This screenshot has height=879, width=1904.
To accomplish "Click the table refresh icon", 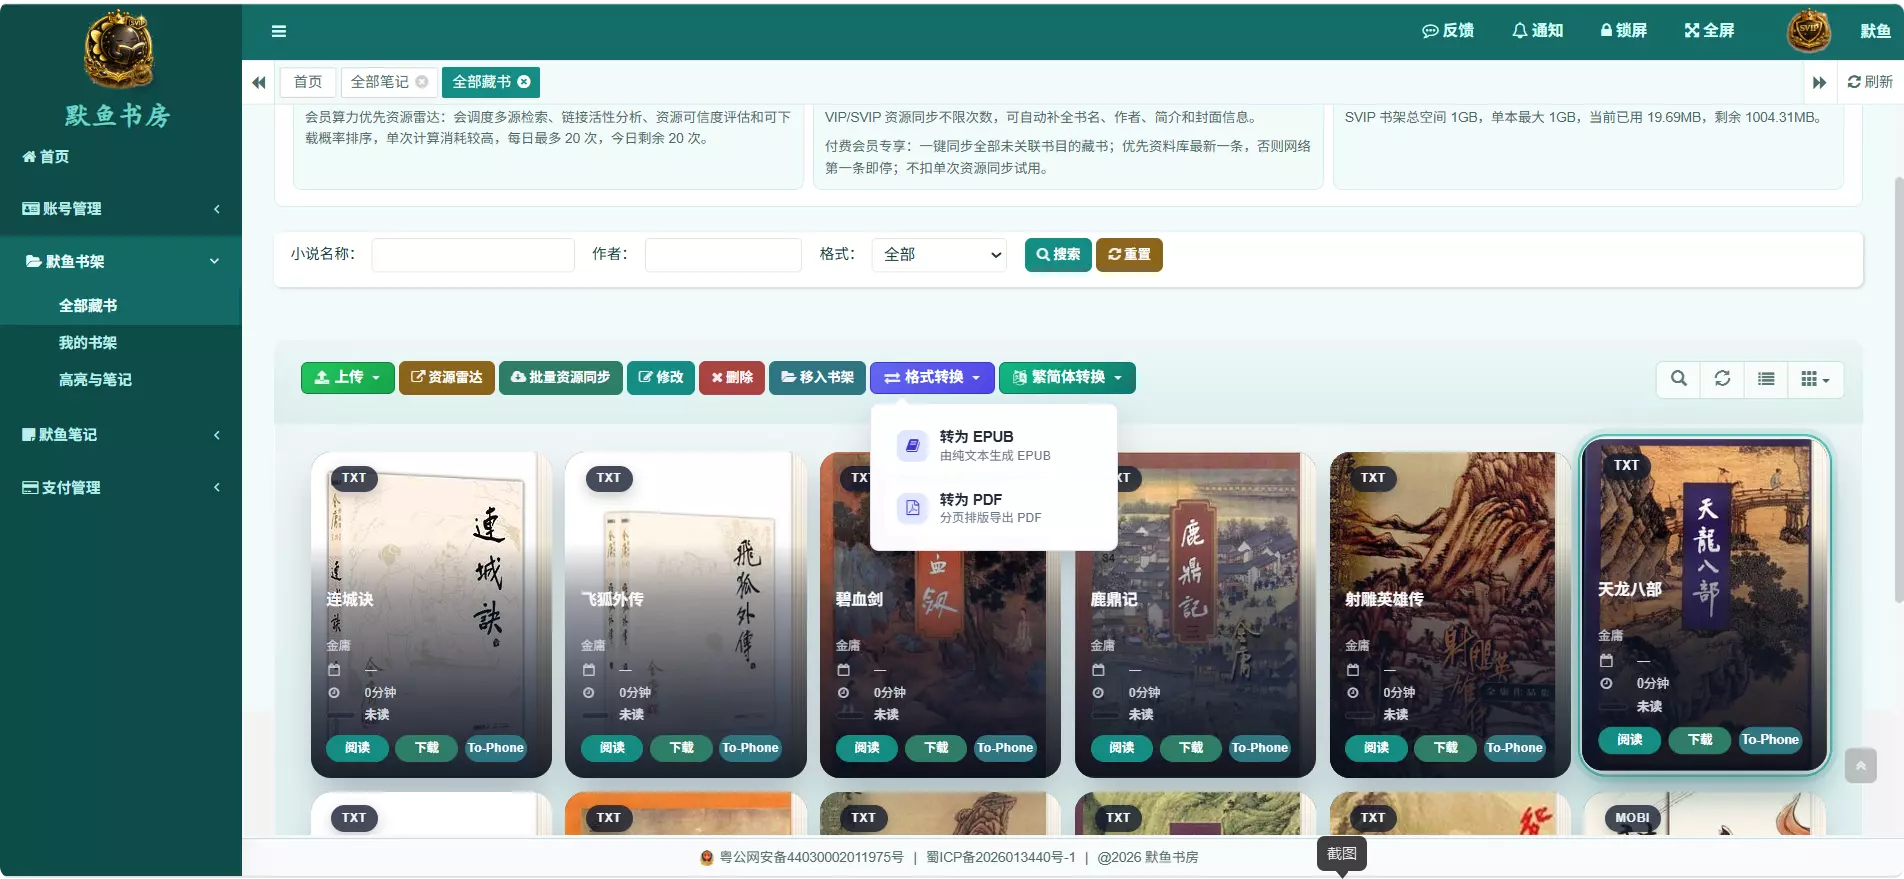I will [x=1722, y=379].
